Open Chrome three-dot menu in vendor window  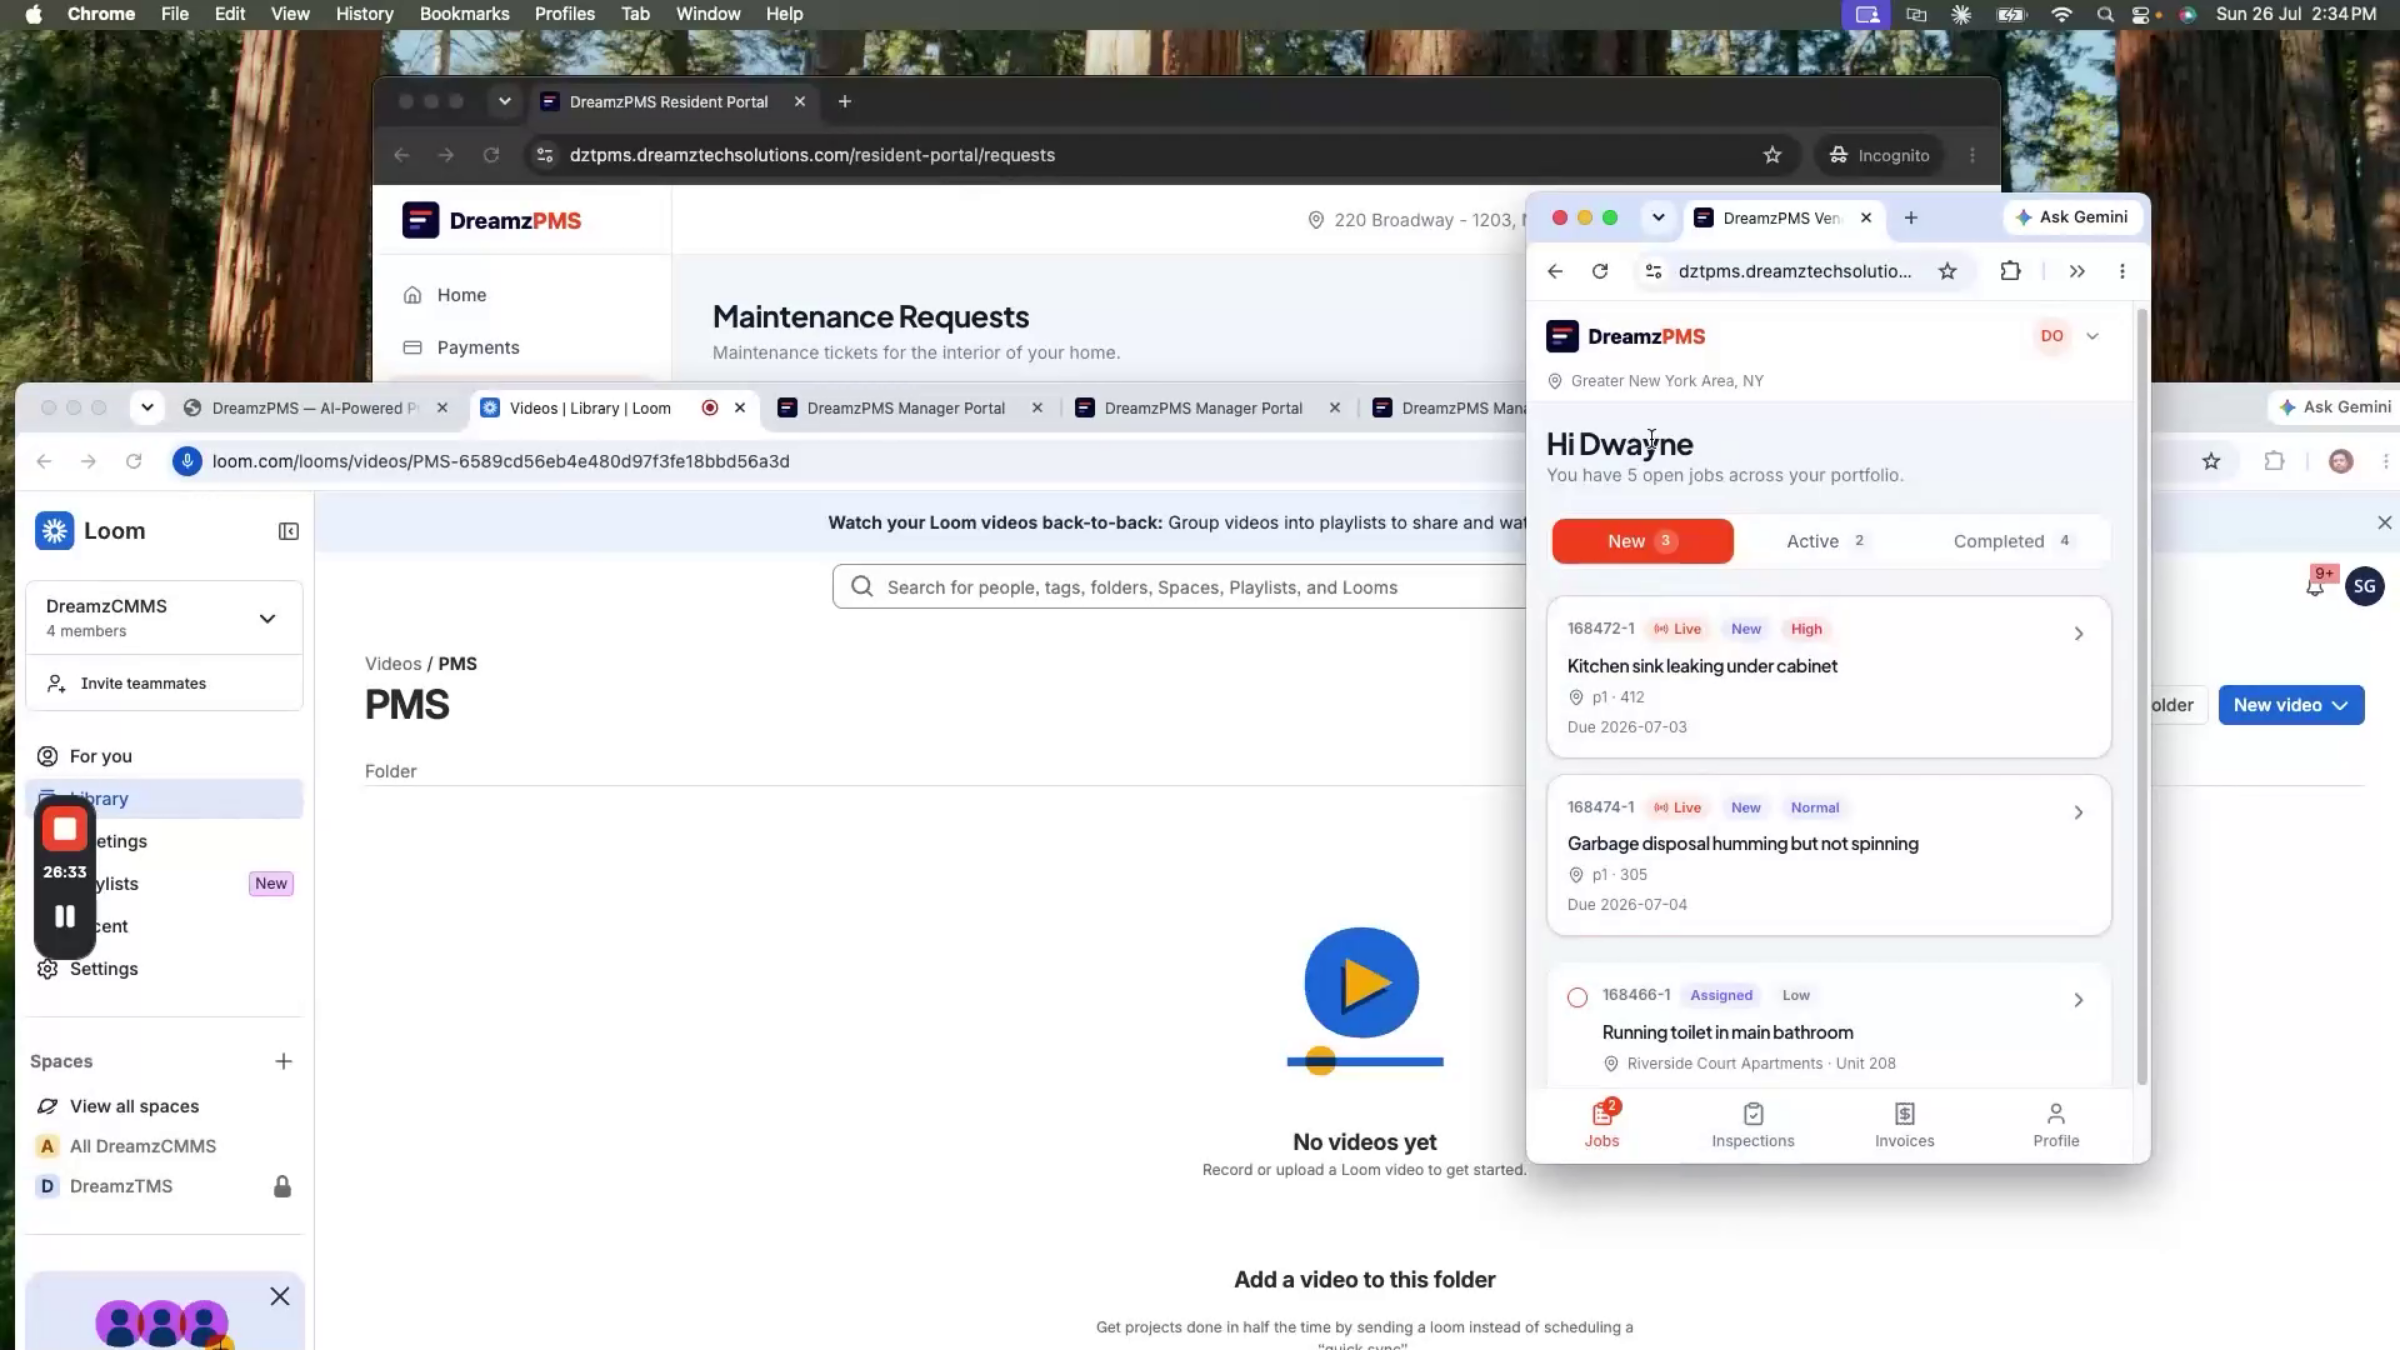pyautogui.click(x=2122, y=271)
